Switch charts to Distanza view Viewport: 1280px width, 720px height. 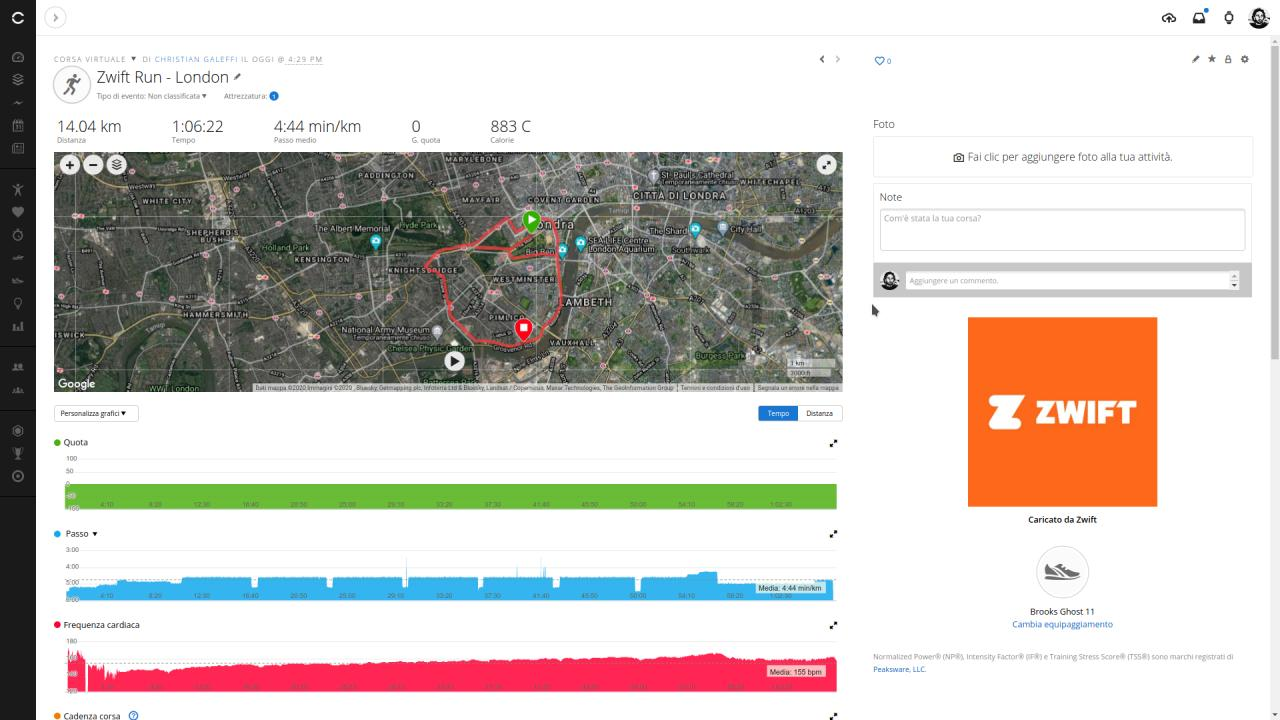pos(819,412)
